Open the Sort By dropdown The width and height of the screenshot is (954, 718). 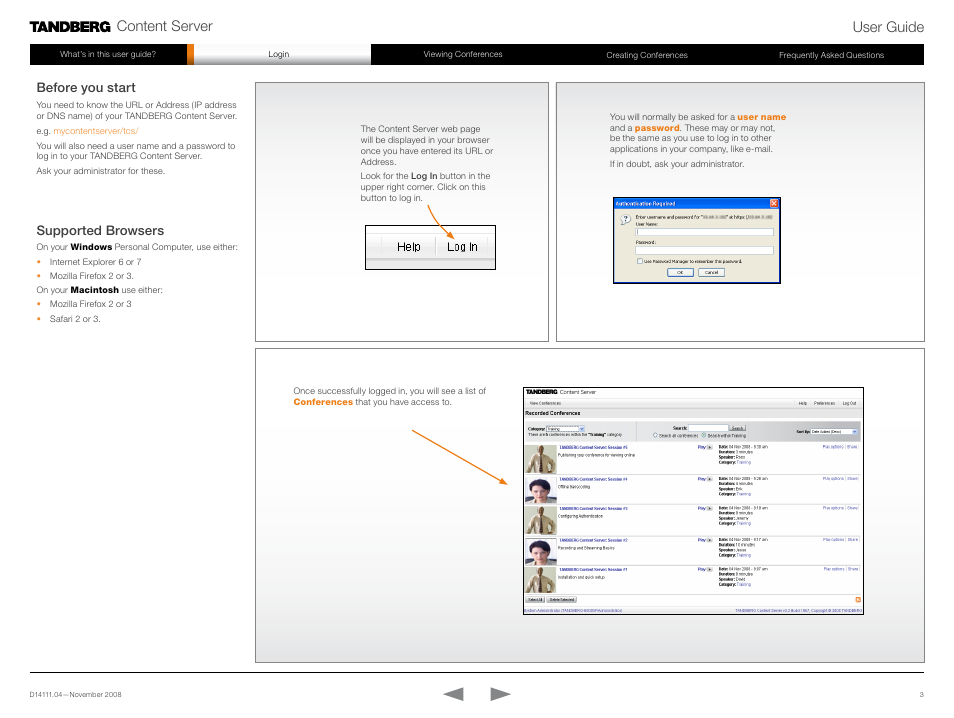pyautogui.click(x=834, y=431)
